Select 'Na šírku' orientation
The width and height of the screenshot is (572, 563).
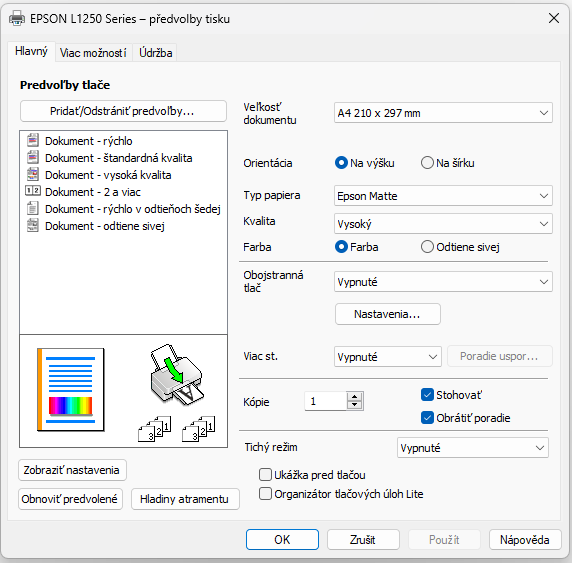click(448, 163)
